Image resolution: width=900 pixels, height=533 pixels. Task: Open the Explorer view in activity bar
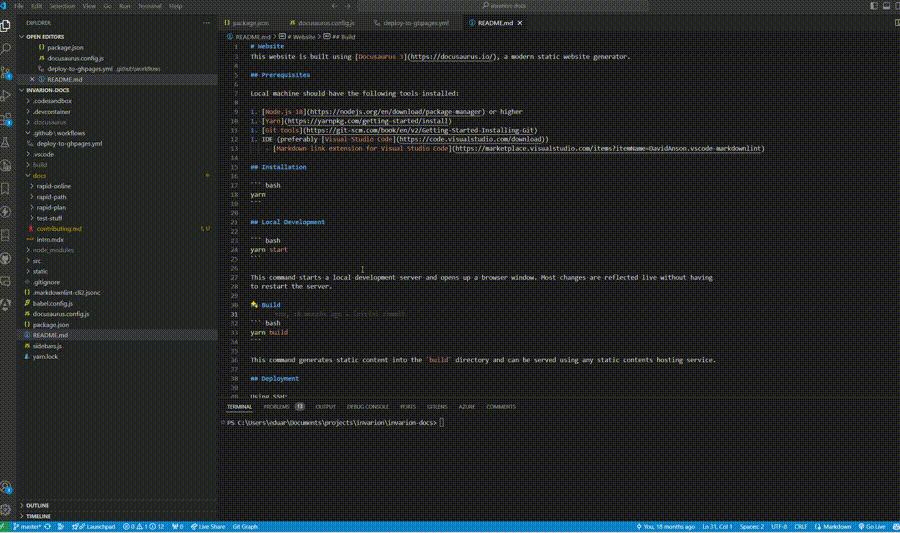pos(6,26)
